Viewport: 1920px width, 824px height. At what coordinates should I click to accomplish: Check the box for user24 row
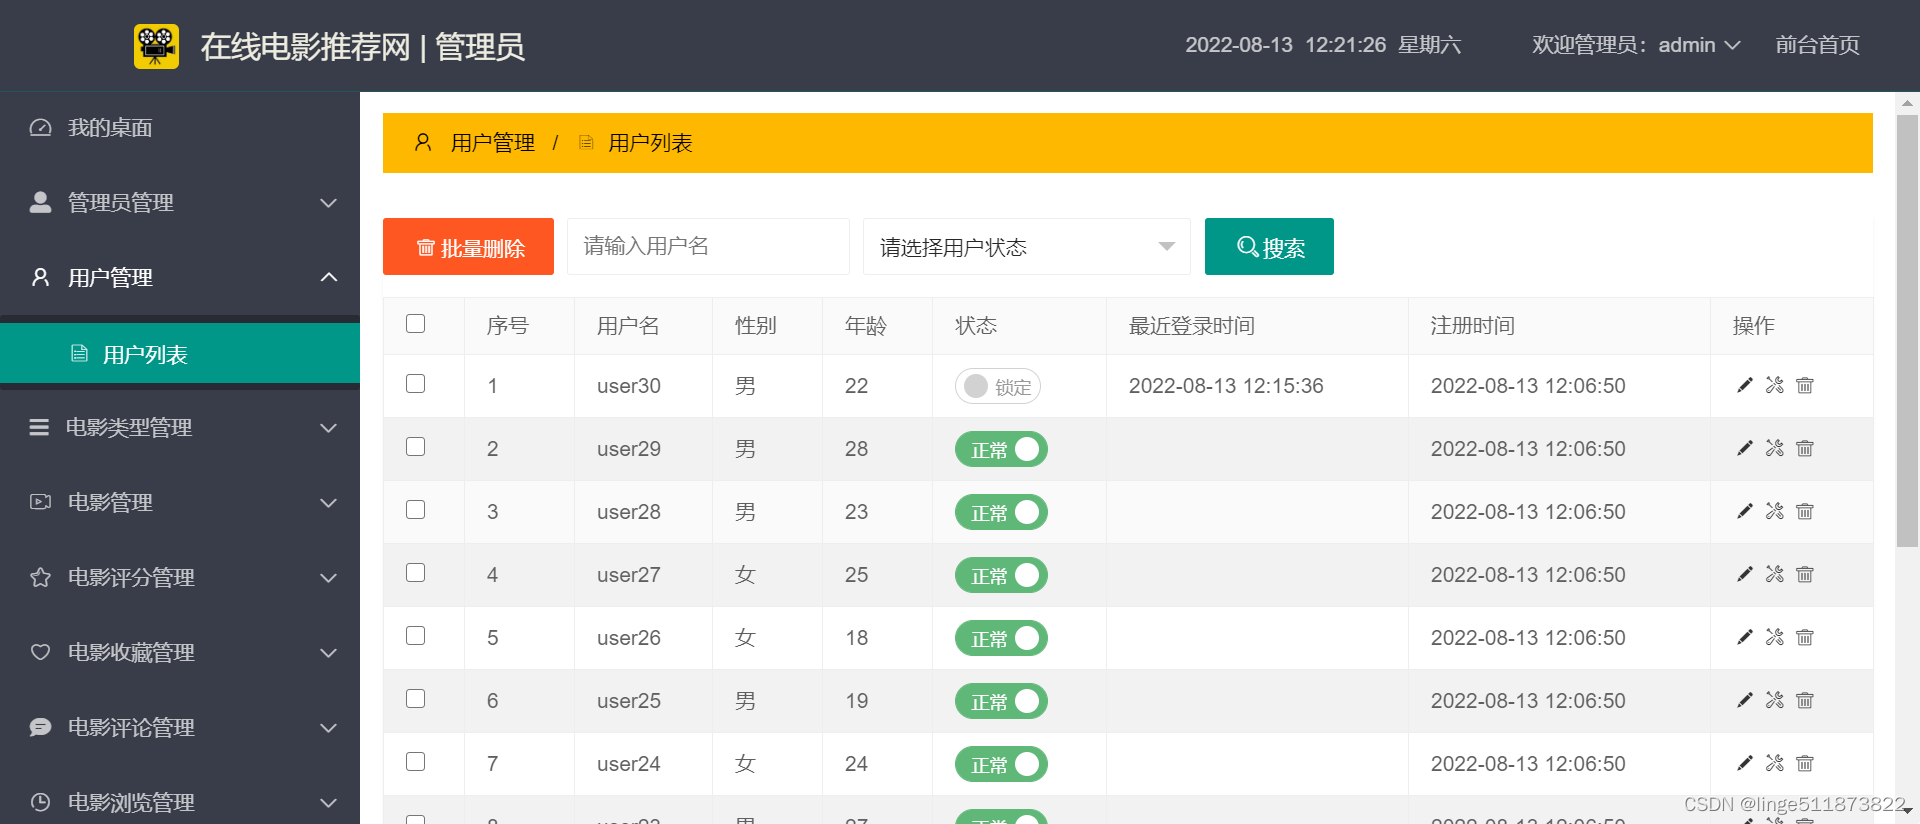(416, 762)
